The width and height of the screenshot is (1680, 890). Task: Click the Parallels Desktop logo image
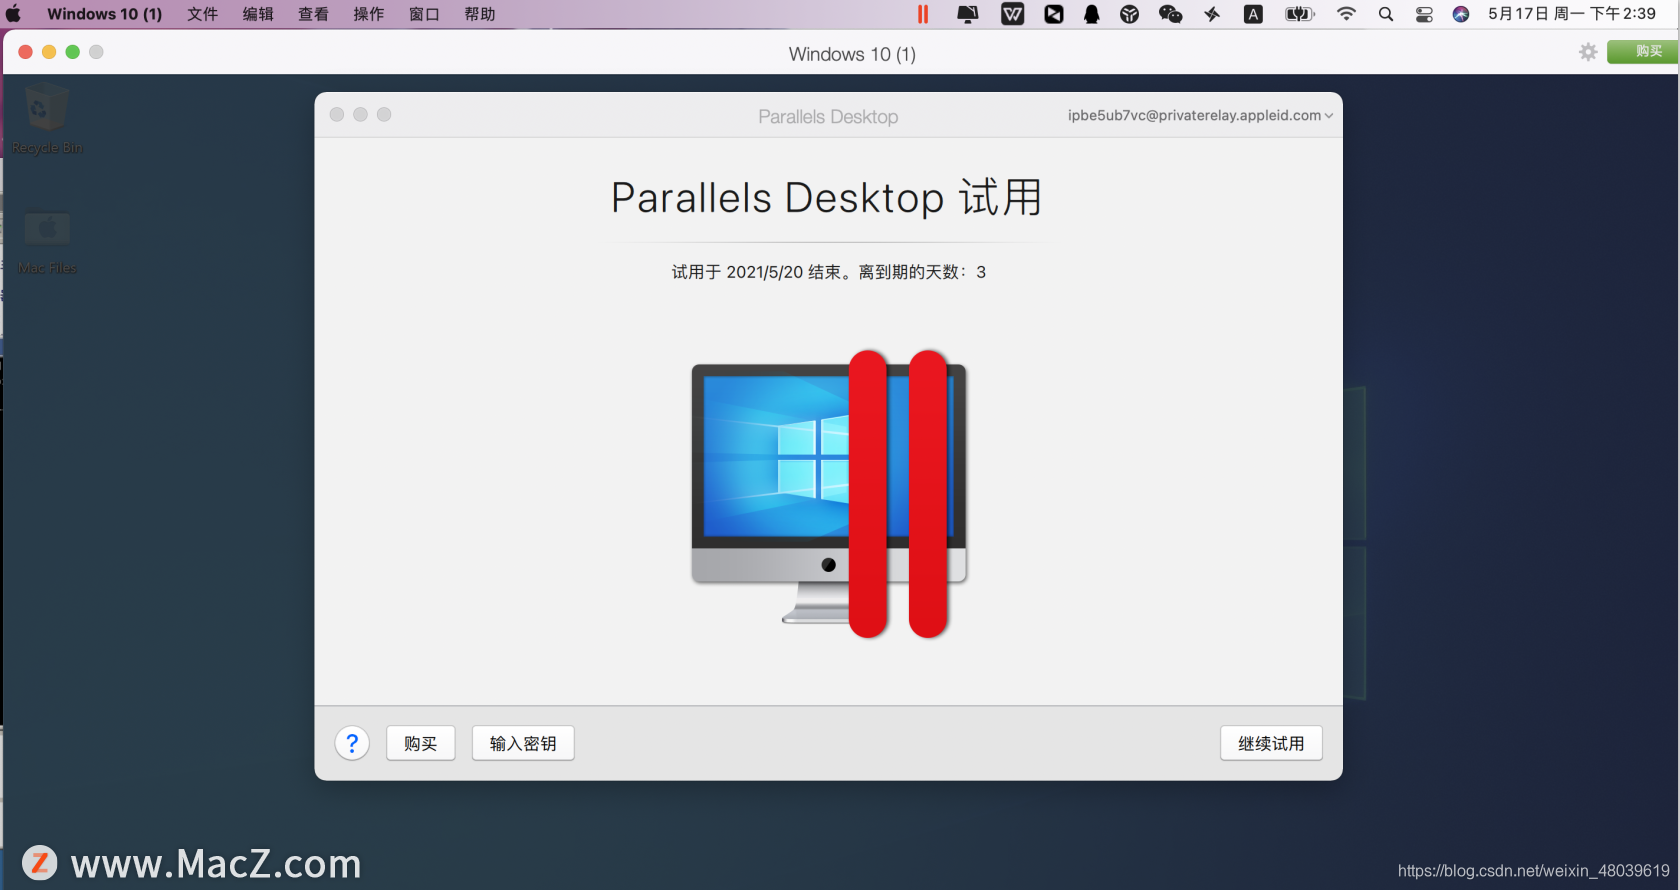click(x=829, y=494)
